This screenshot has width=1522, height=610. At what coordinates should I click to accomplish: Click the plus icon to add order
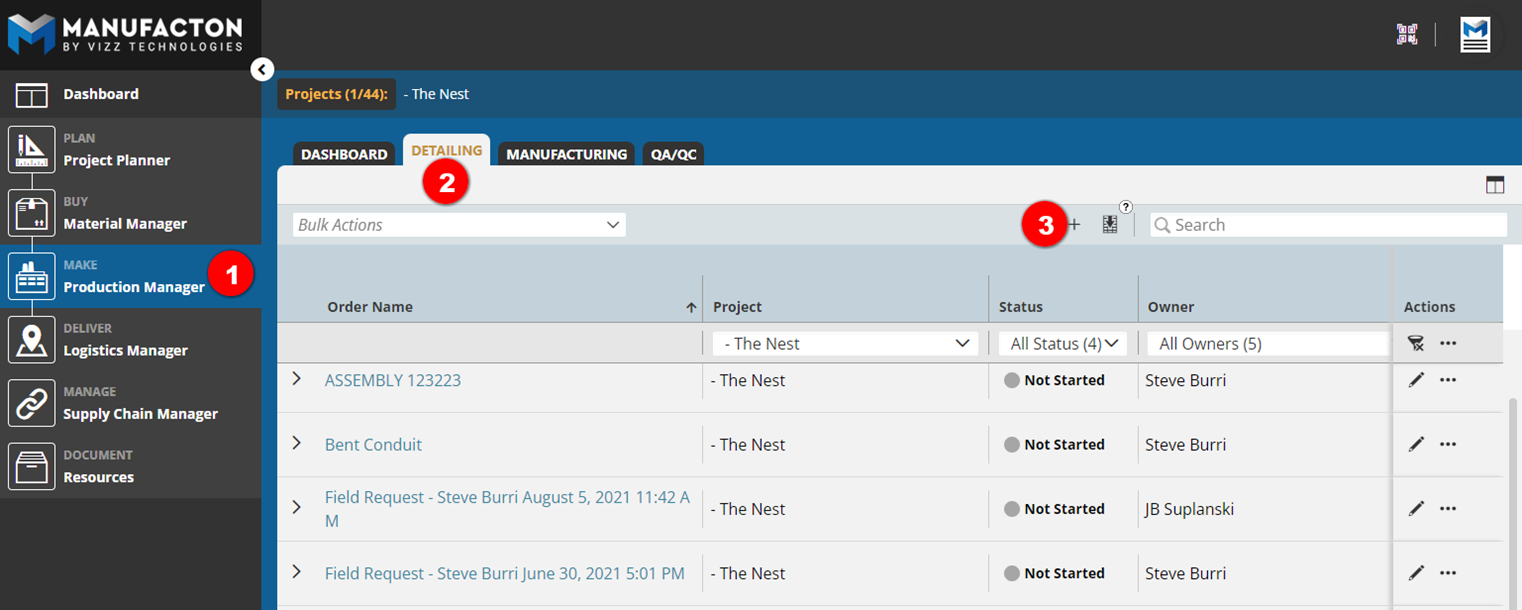point(1075,225)
